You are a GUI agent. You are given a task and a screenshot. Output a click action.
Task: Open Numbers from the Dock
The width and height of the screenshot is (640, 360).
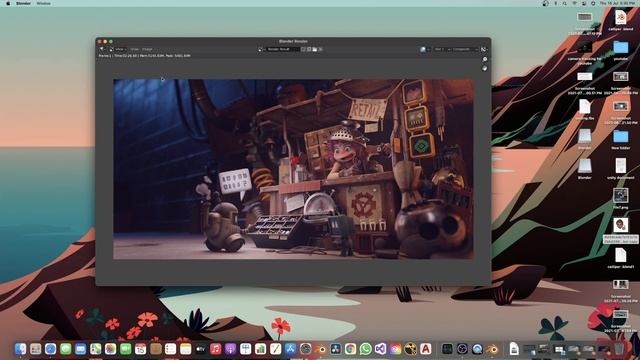(x=260, y=349)
